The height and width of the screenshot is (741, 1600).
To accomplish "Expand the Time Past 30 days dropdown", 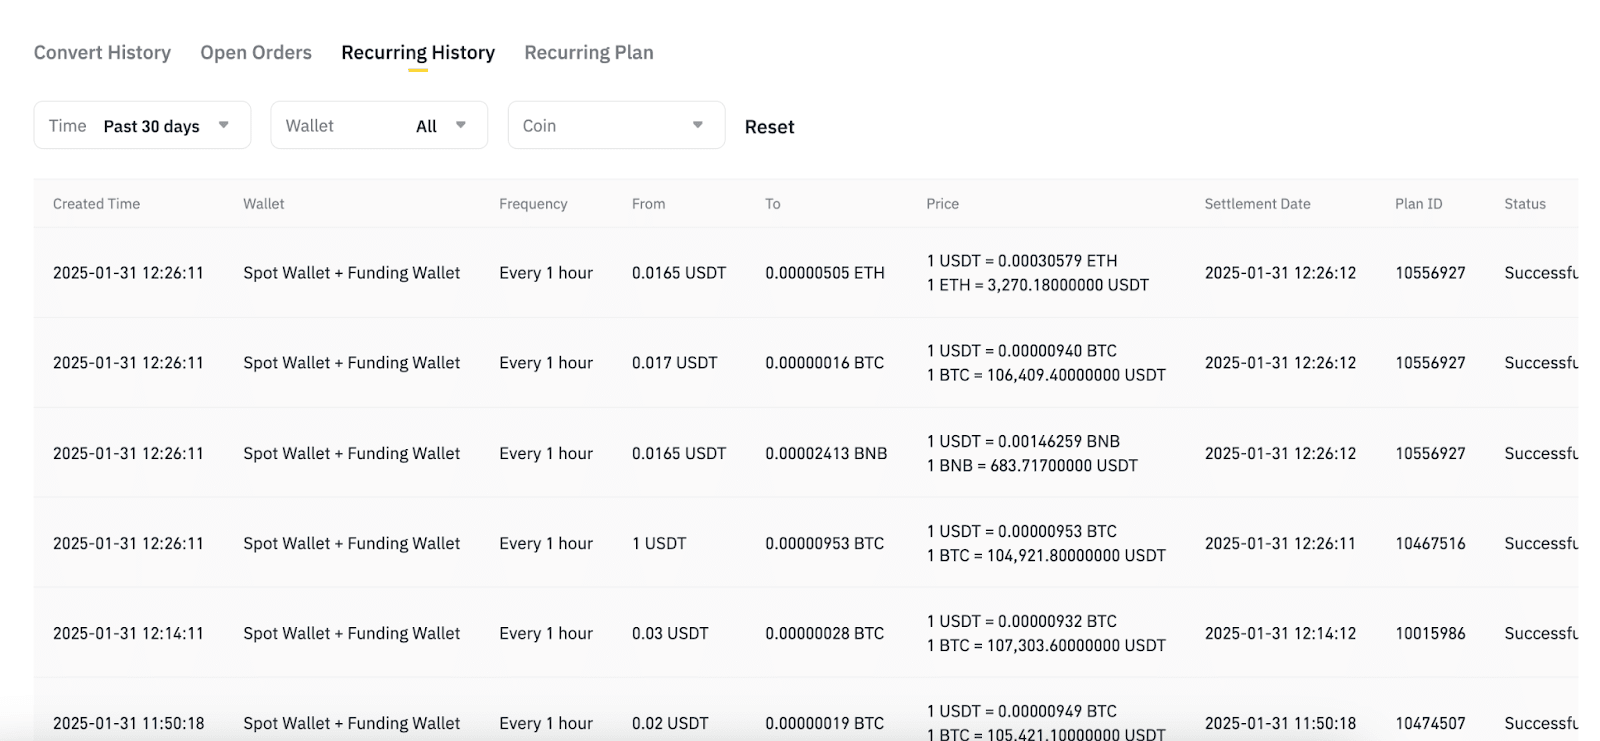I will tap(142, 126).
